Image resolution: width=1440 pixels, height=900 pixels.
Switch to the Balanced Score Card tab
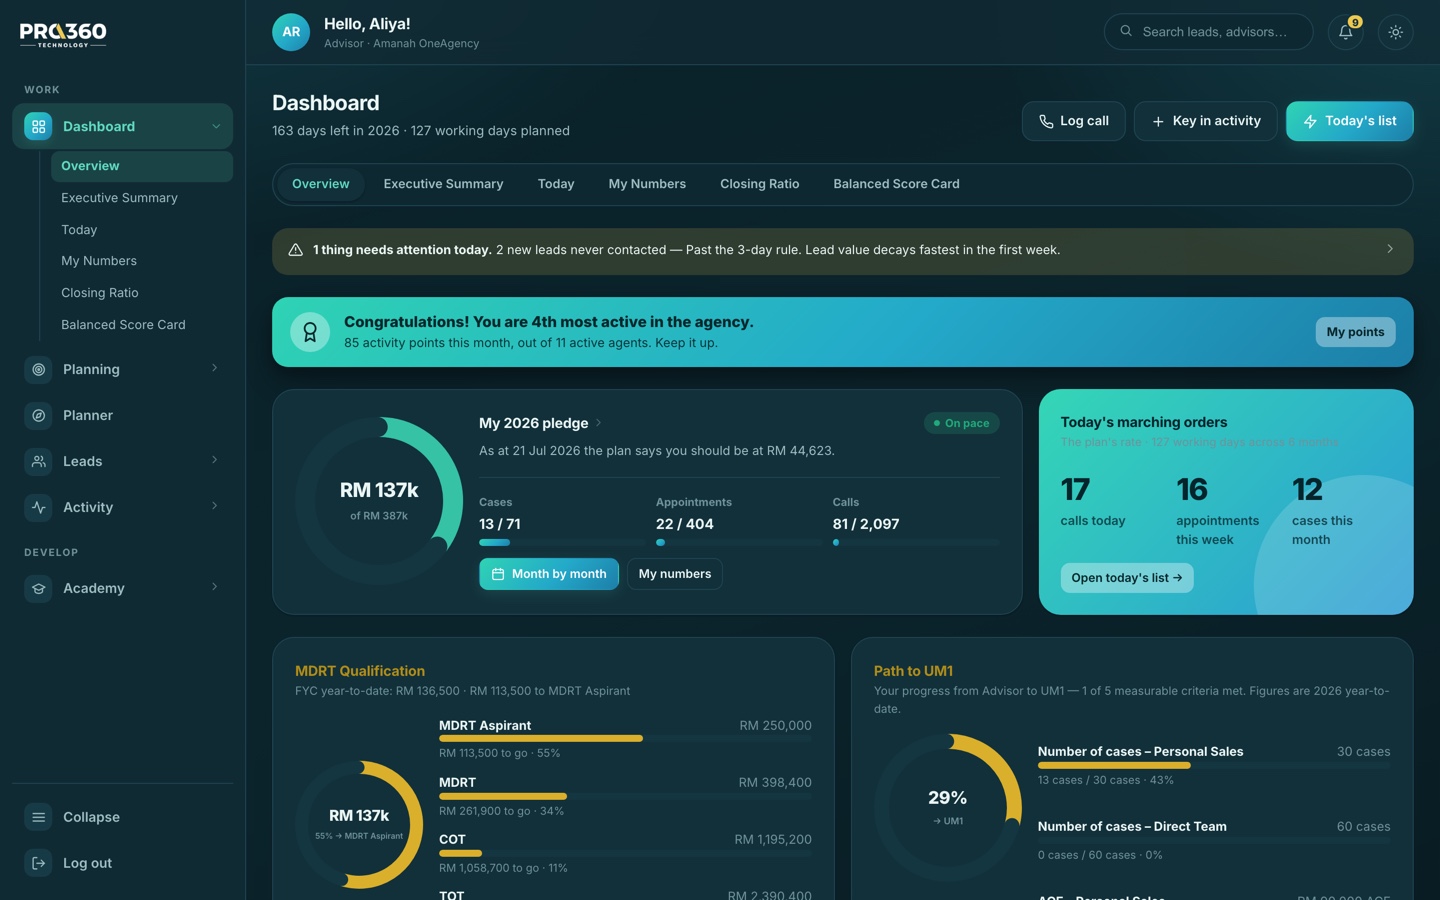(896, 184)
